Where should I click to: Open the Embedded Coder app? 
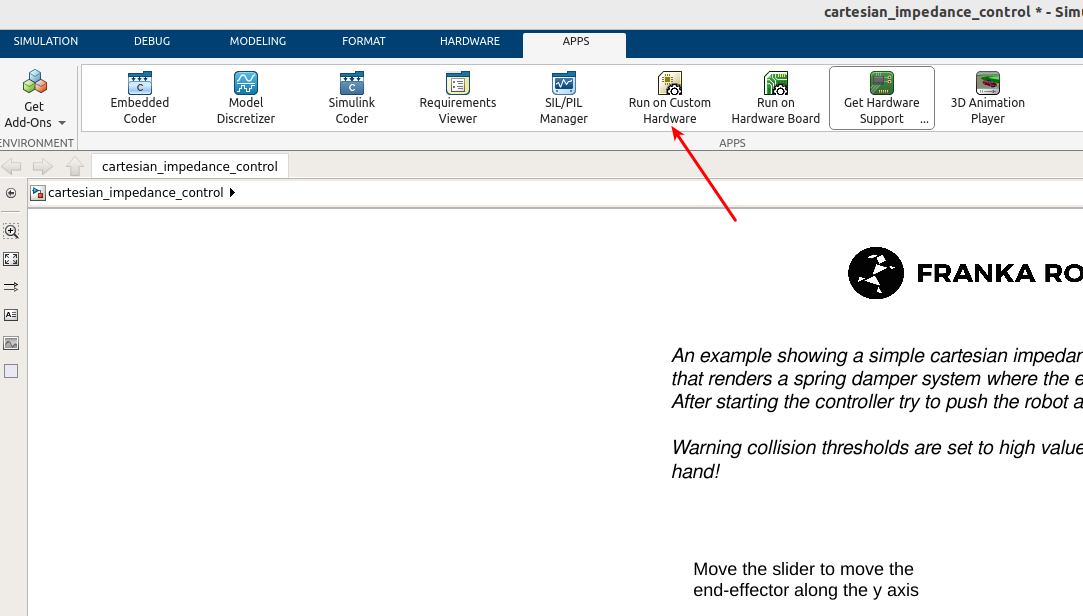click(x=139, y=98)
